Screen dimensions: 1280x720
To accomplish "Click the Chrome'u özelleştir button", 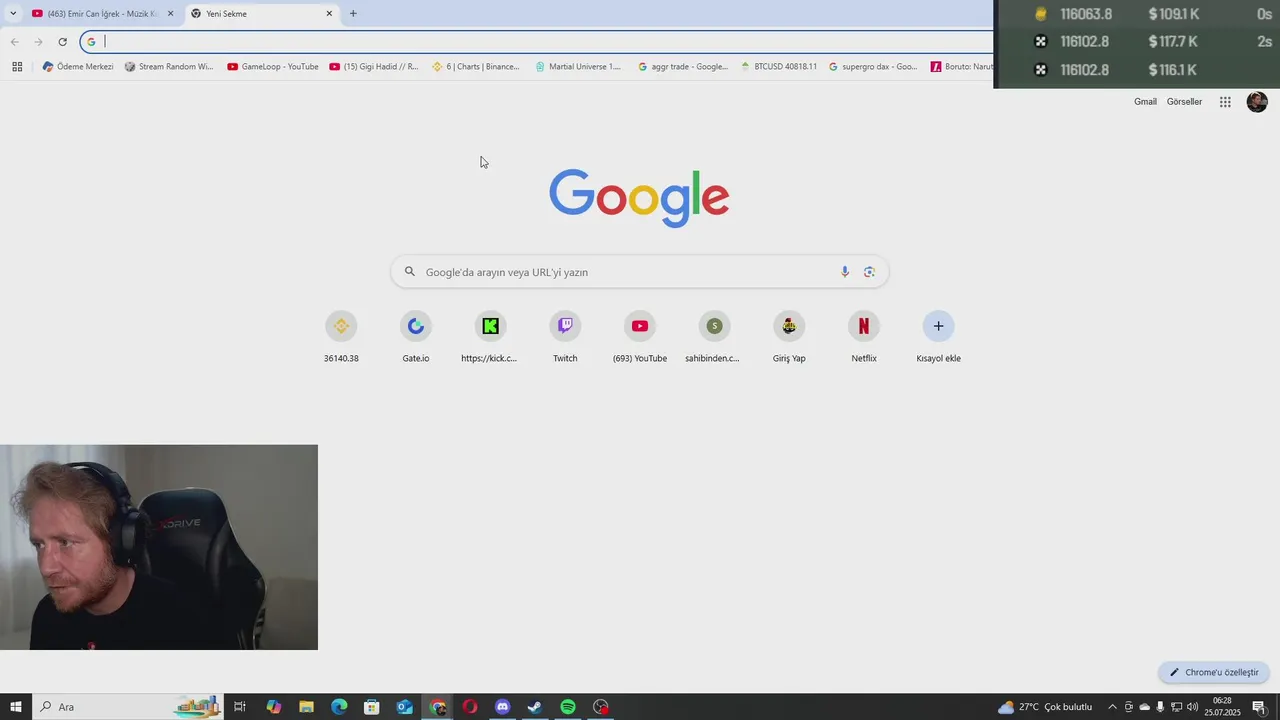I will [x=1214, y=672].
